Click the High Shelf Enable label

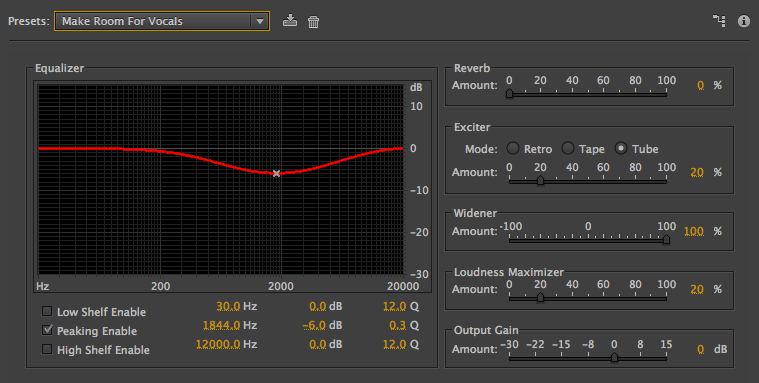click(103, 350)
